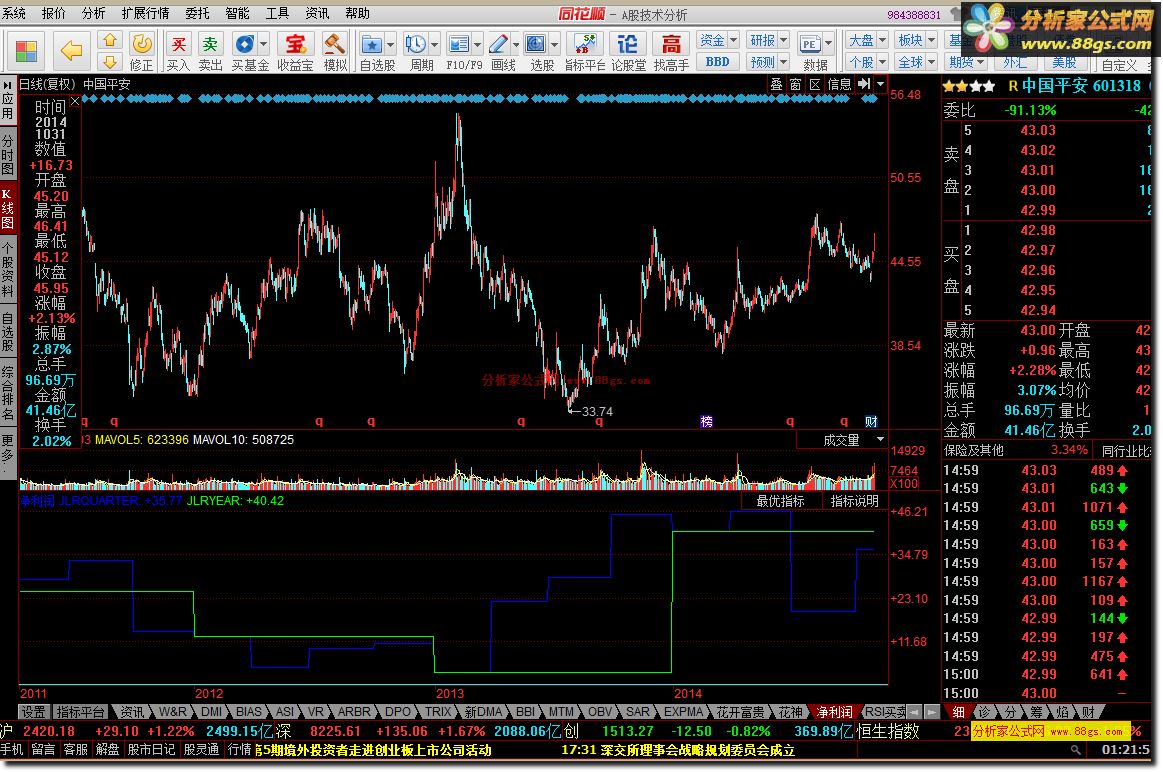Open the 扩展行情 menu
Viewport: 1163px width, 772px height.
(145, 13)
